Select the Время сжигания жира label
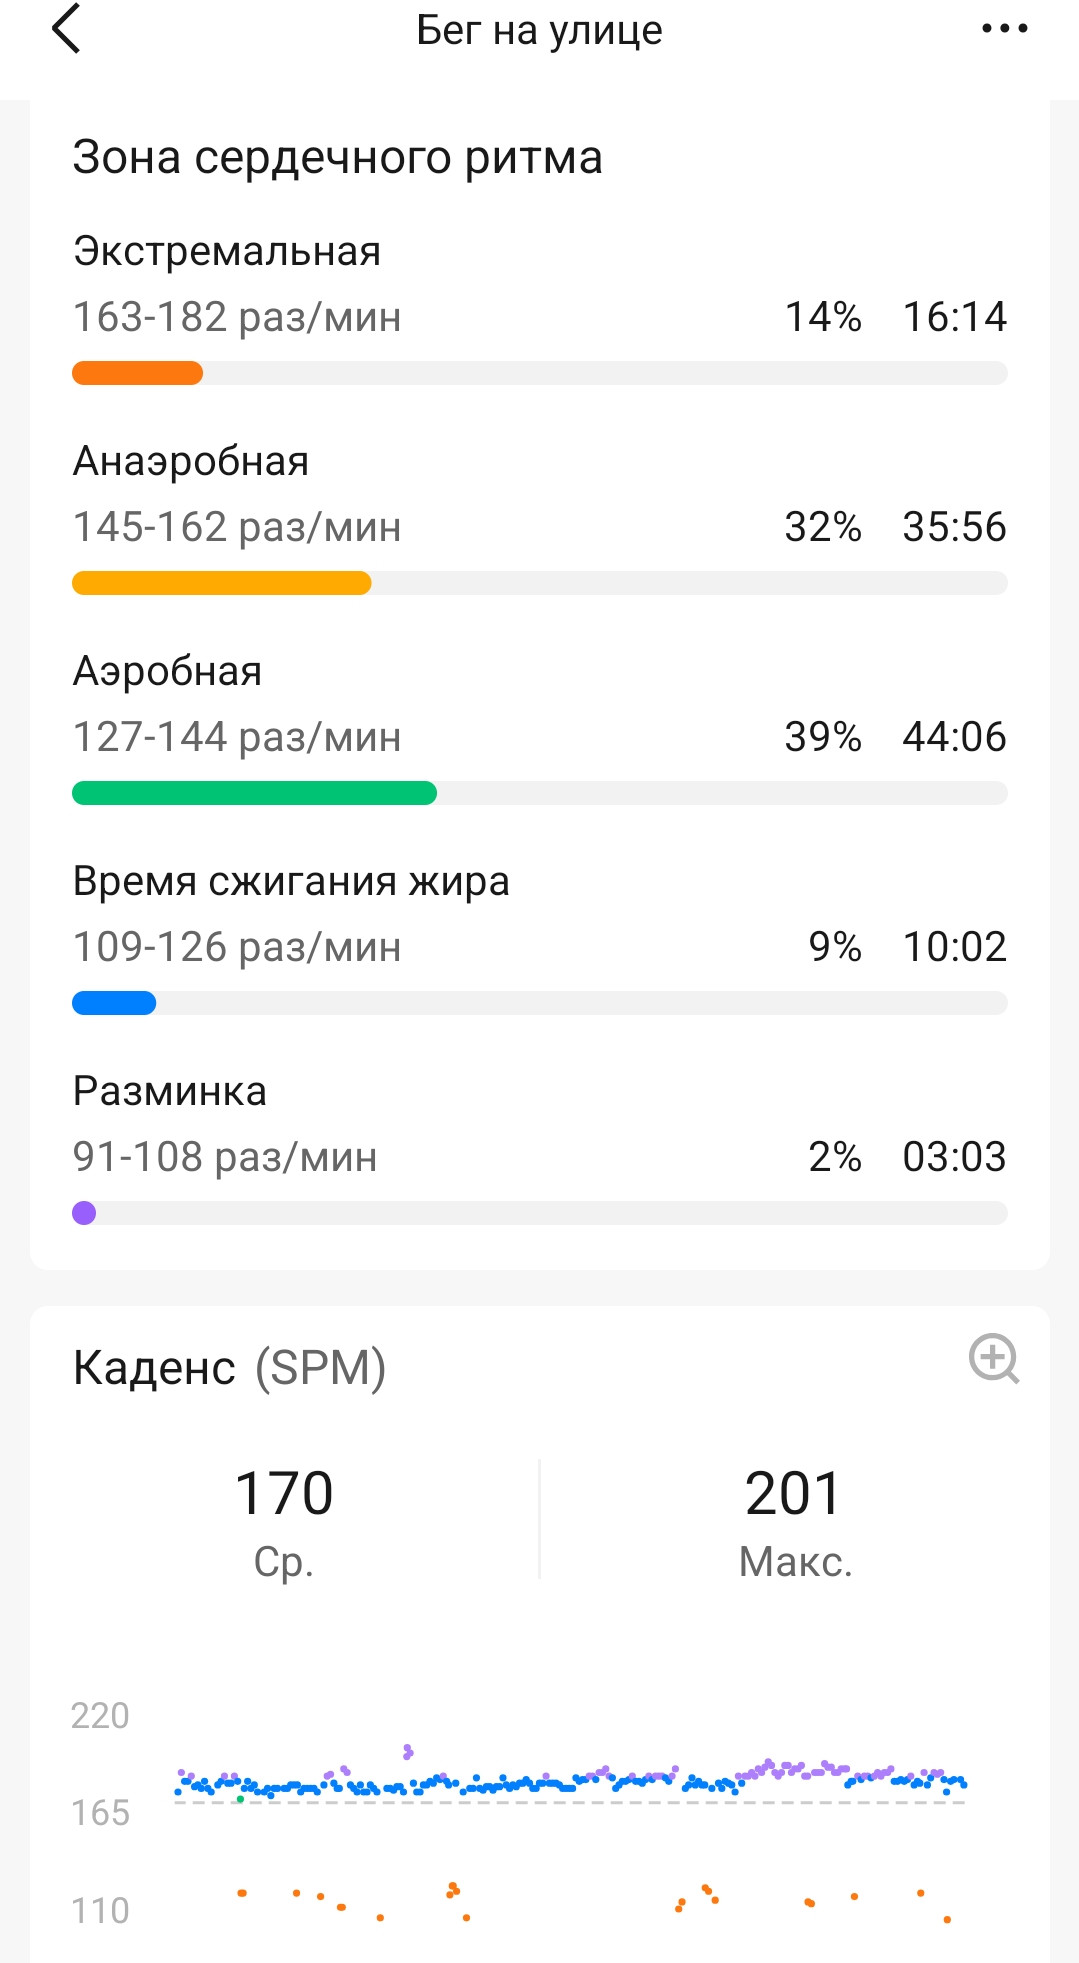Viewport: 1079px width, 1963px height. pyautogui.click(x=291, y=881)
